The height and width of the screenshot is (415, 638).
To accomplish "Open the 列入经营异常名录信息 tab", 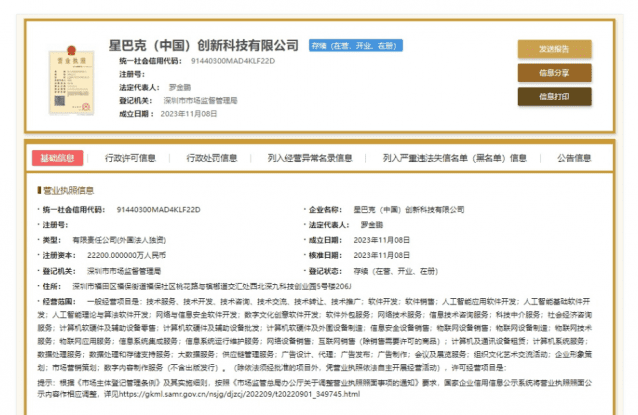I will click(310, 158).
